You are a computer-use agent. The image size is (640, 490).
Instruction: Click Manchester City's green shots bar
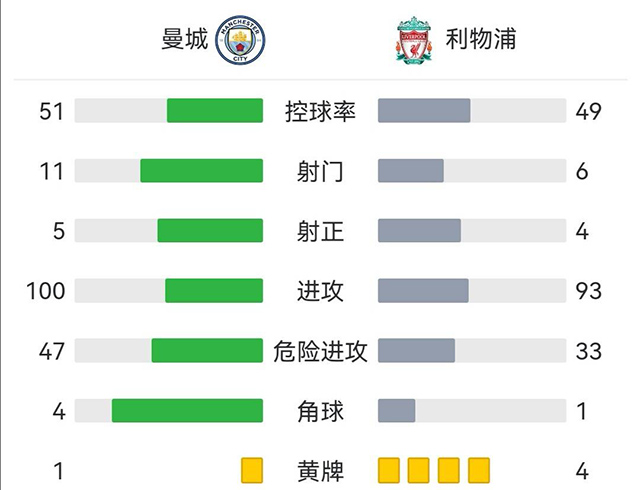coord(201,171)
